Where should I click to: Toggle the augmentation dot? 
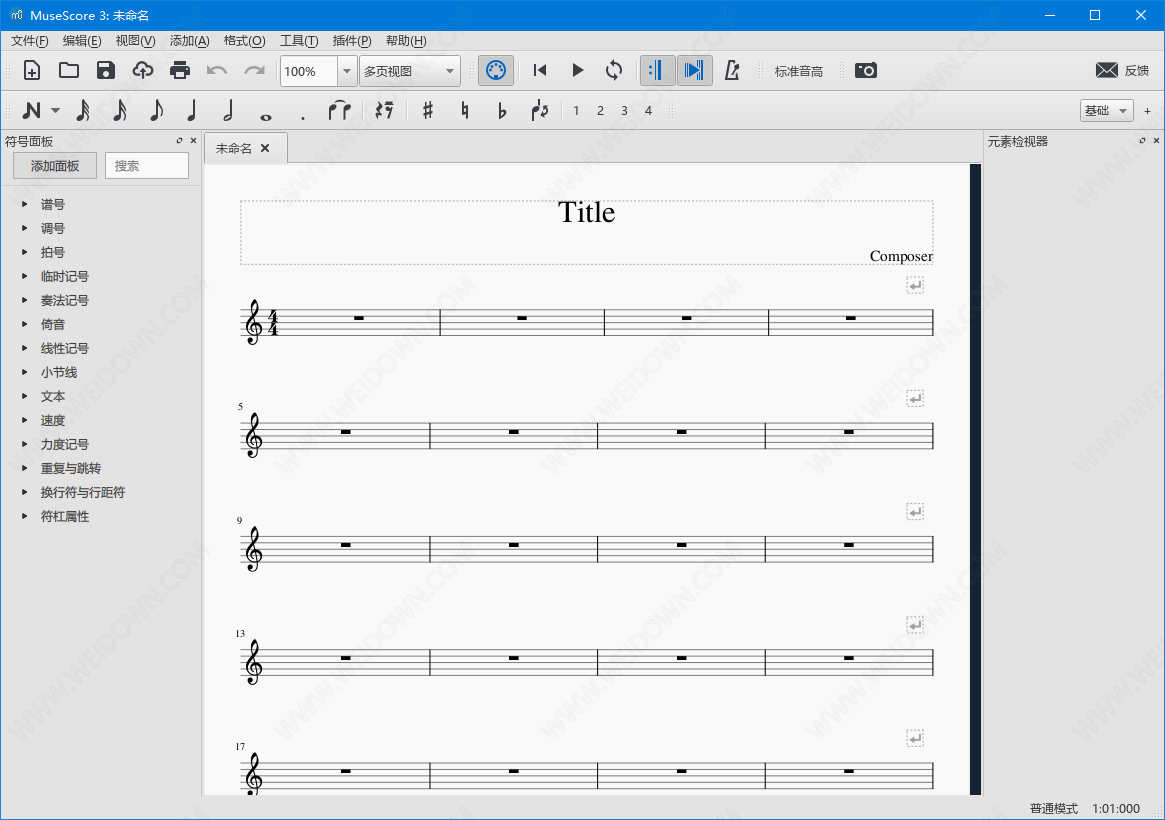(302, 117)
